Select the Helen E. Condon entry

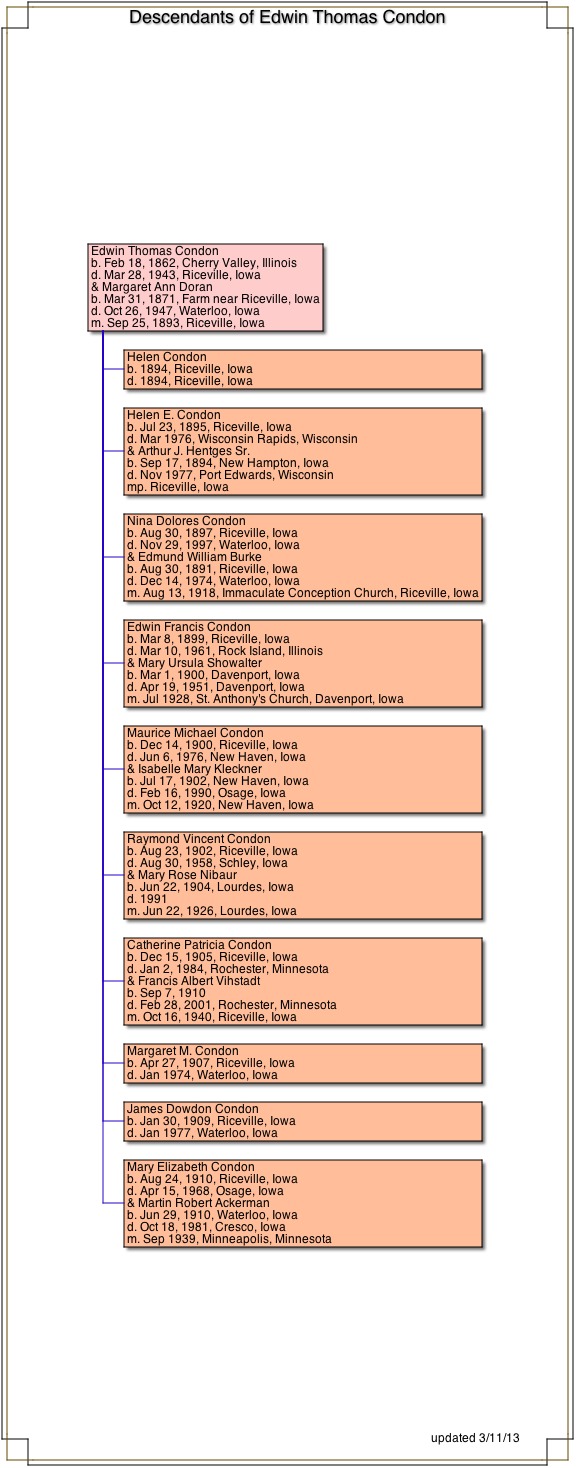pyautogui.click(x=303, y=451)
